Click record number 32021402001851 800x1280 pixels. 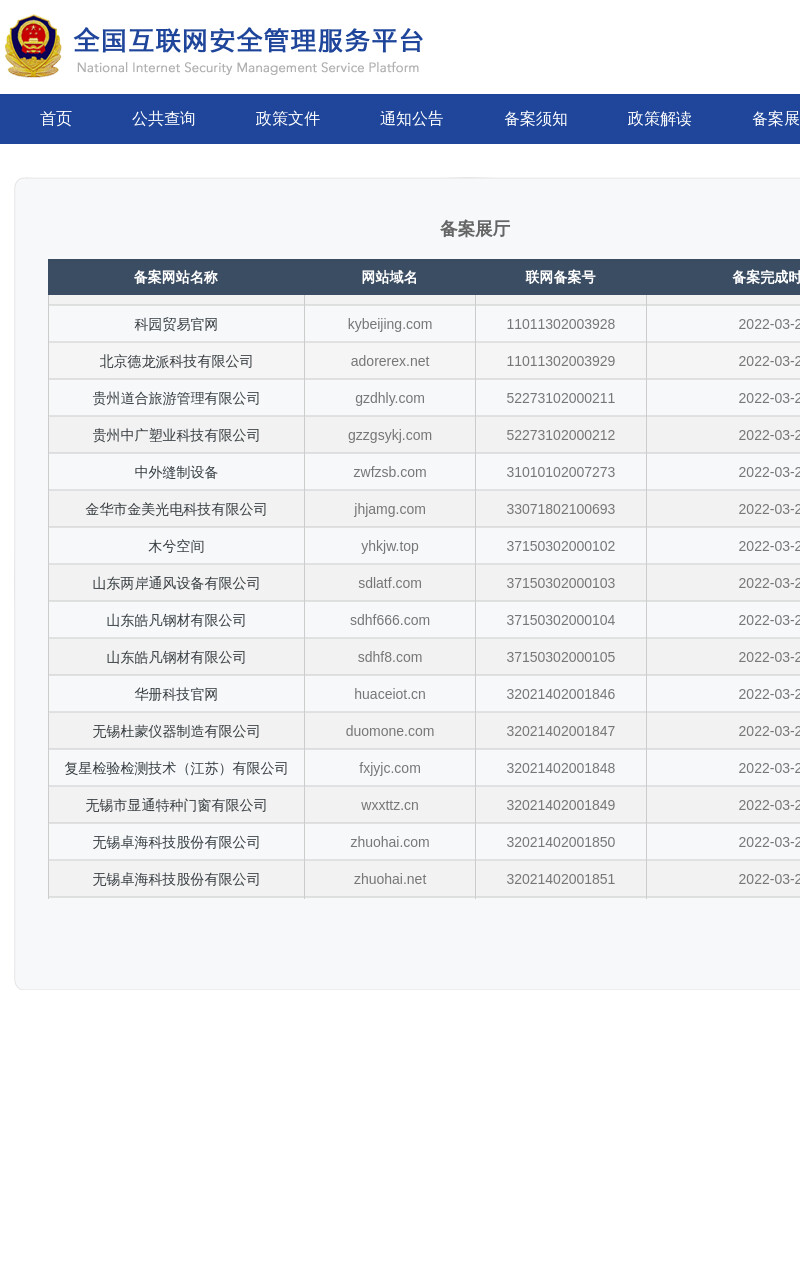coord(561,879)
